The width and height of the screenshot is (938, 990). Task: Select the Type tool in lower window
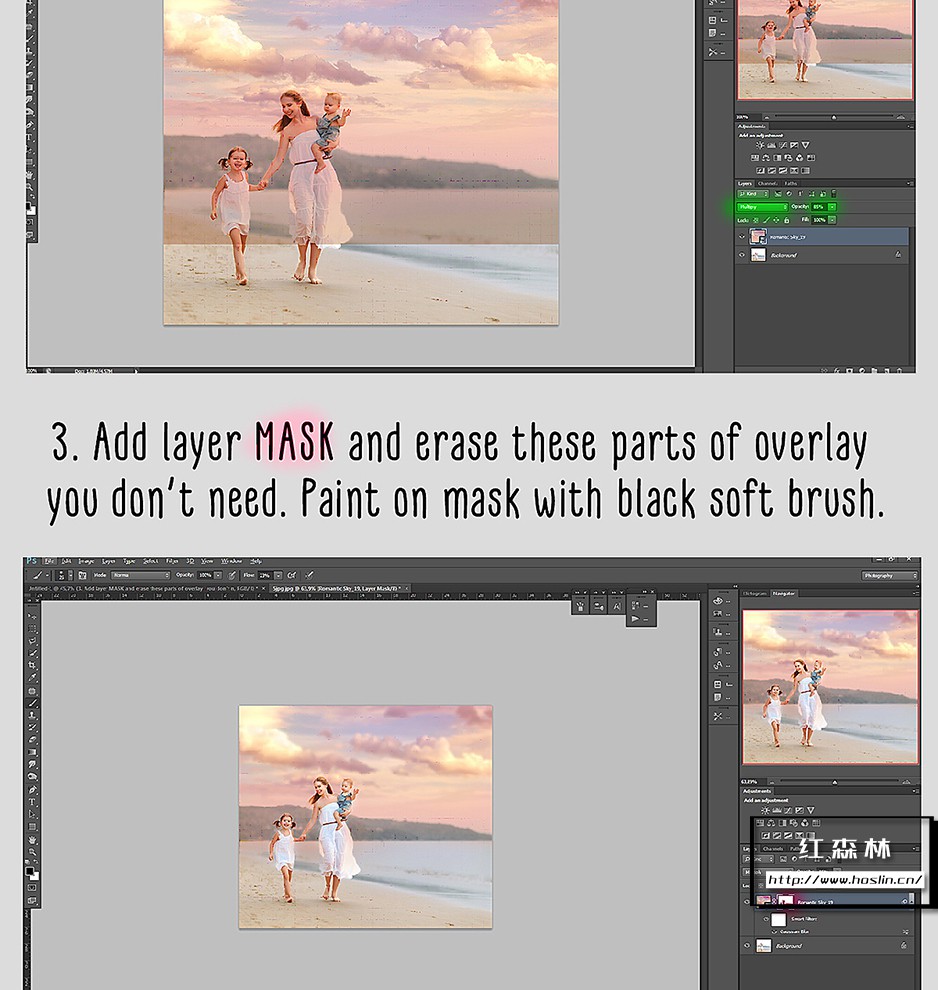pos(32,802)
